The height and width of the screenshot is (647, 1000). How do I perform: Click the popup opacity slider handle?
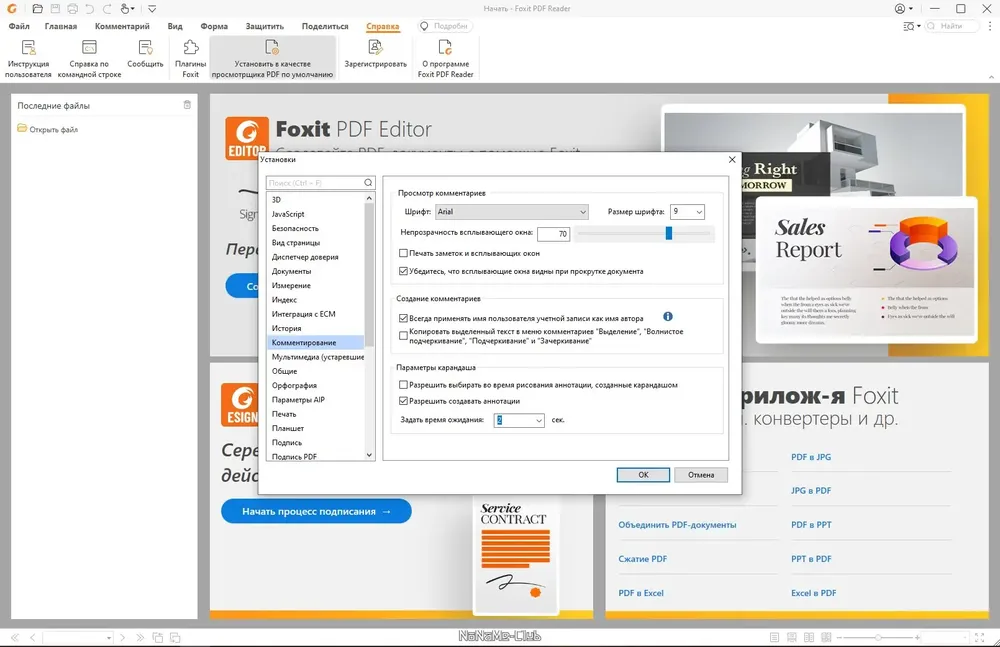(x=669, y=233)
